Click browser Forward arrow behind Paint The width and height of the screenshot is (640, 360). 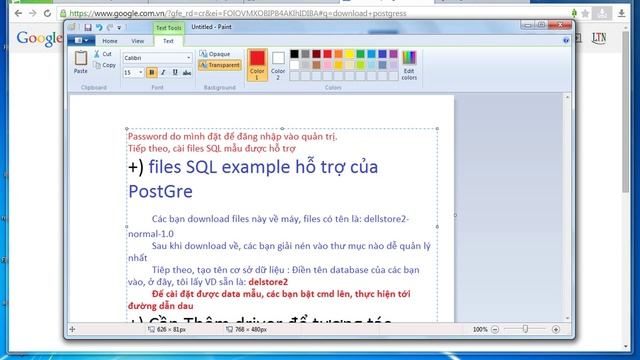pos(33,13)
